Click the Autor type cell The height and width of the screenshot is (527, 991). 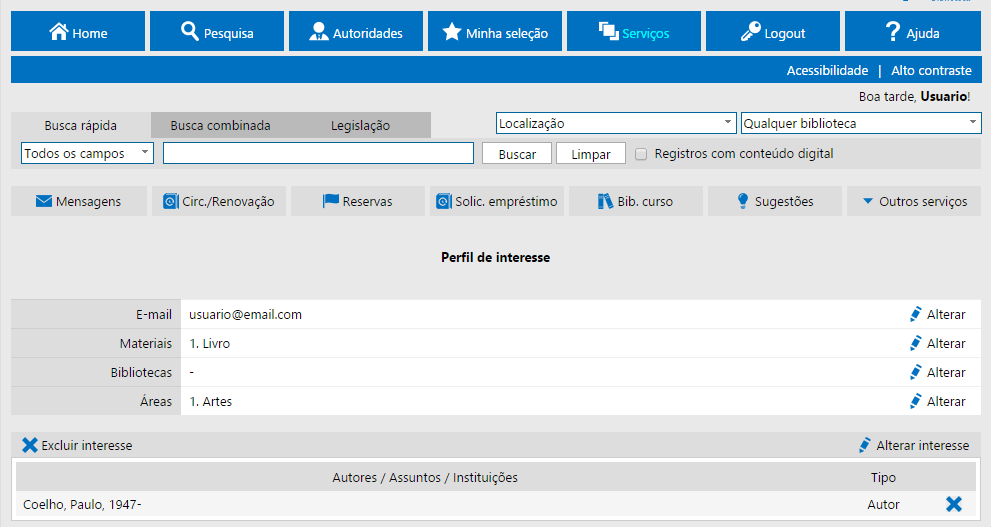pyautogui.click(x=883, y=504)
